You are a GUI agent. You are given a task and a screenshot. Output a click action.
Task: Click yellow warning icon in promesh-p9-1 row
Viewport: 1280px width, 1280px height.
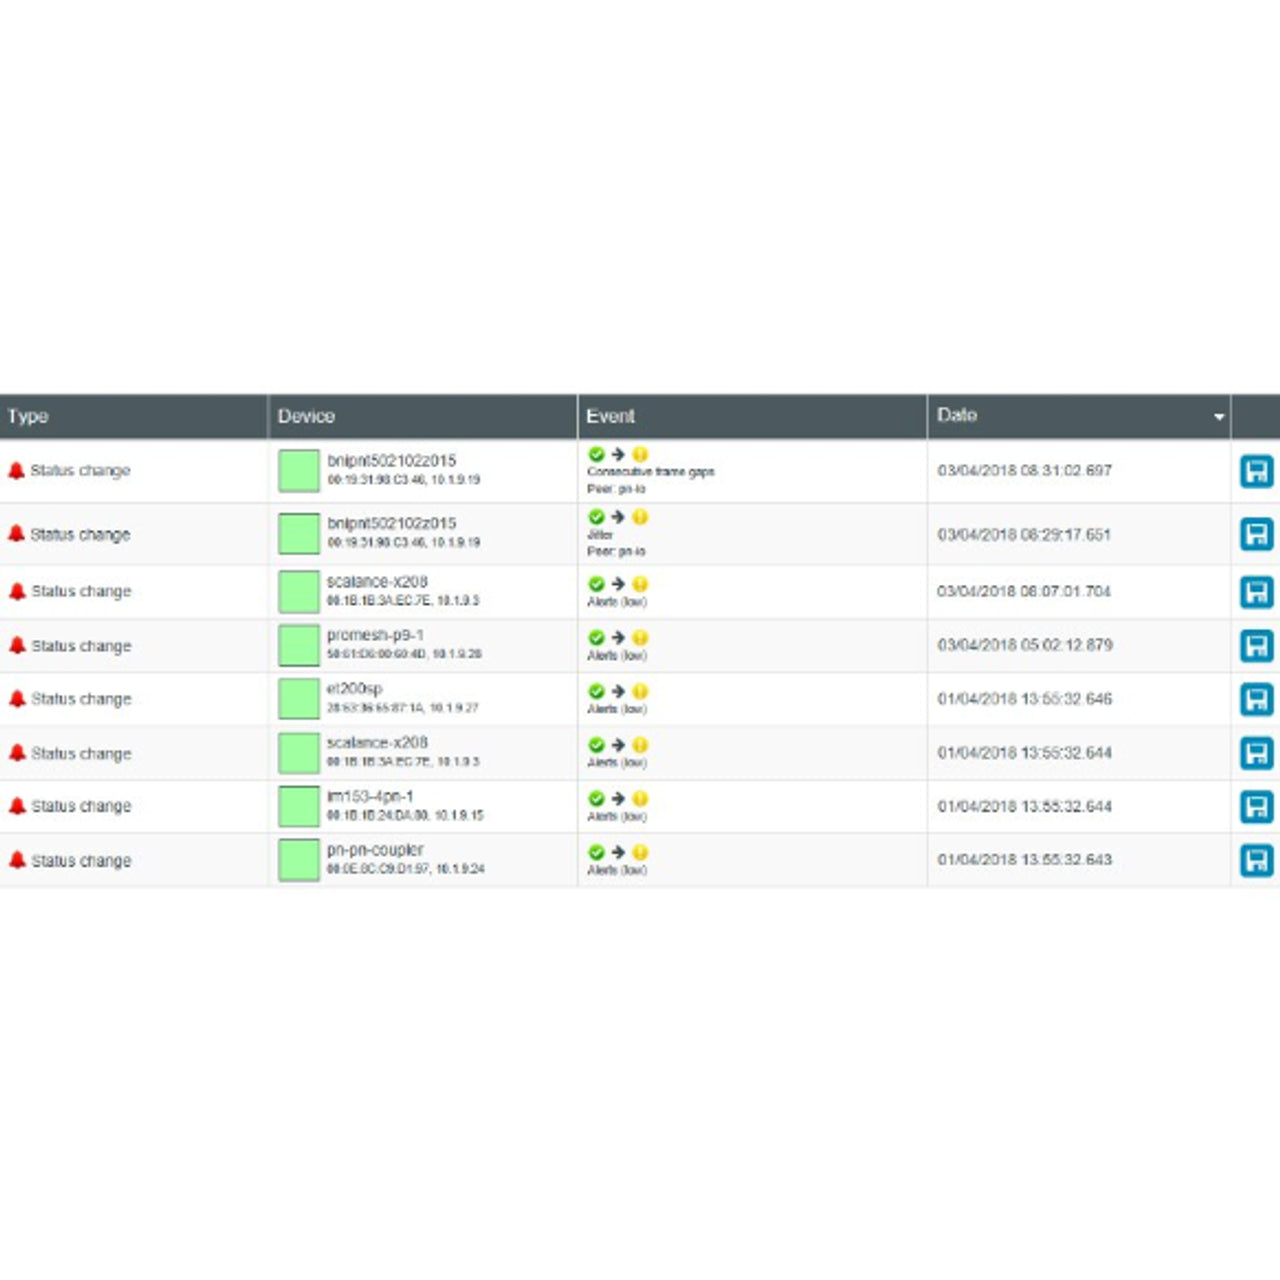(x=640, y=637)
